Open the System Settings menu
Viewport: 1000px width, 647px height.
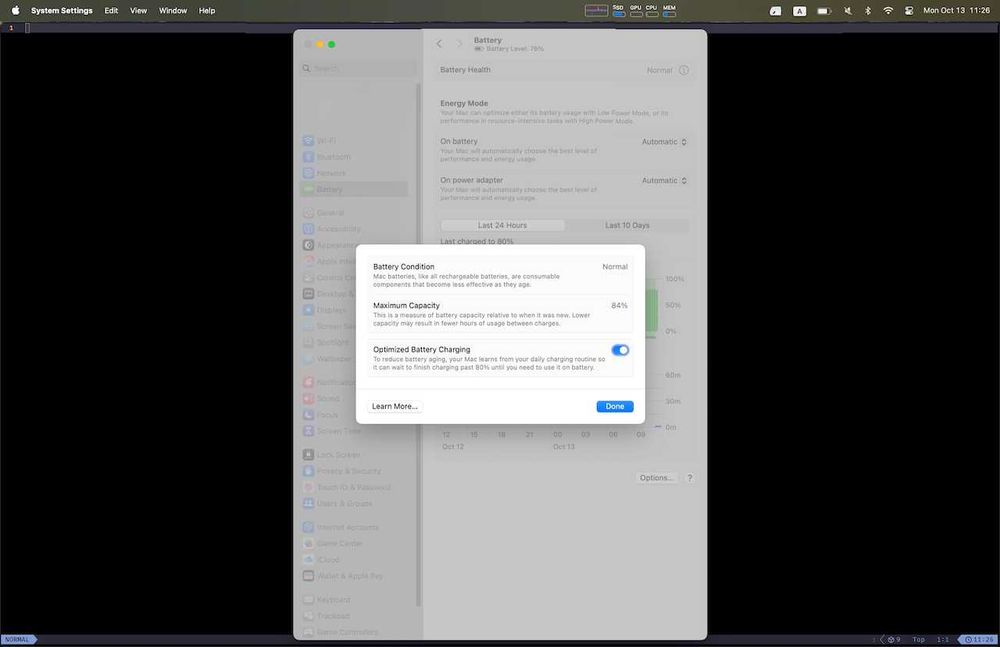pyautogui.click(x=62, y=10)
